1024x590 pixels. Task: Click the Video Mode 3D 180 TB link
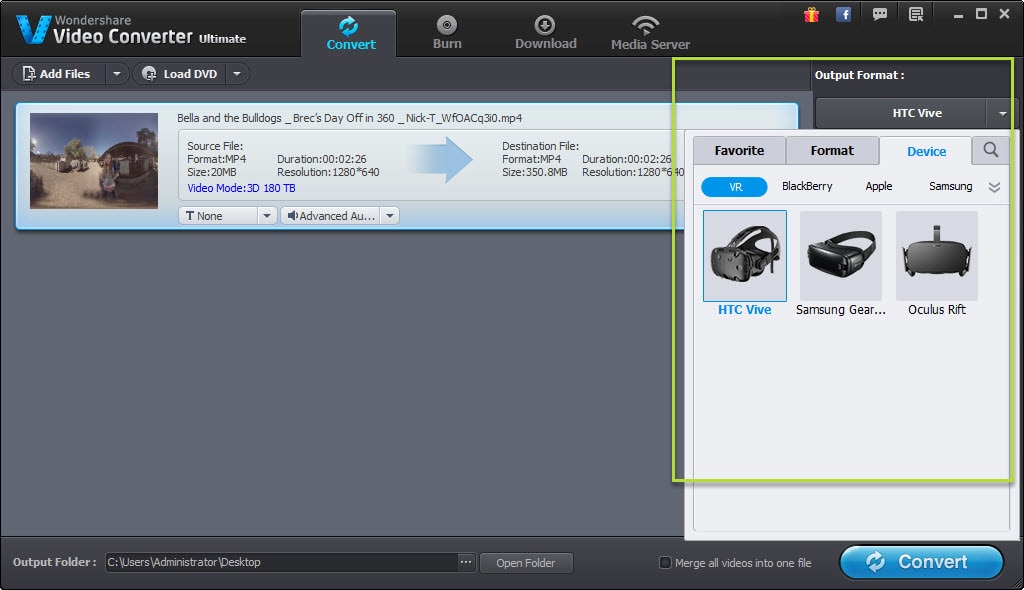coord(241,188)
